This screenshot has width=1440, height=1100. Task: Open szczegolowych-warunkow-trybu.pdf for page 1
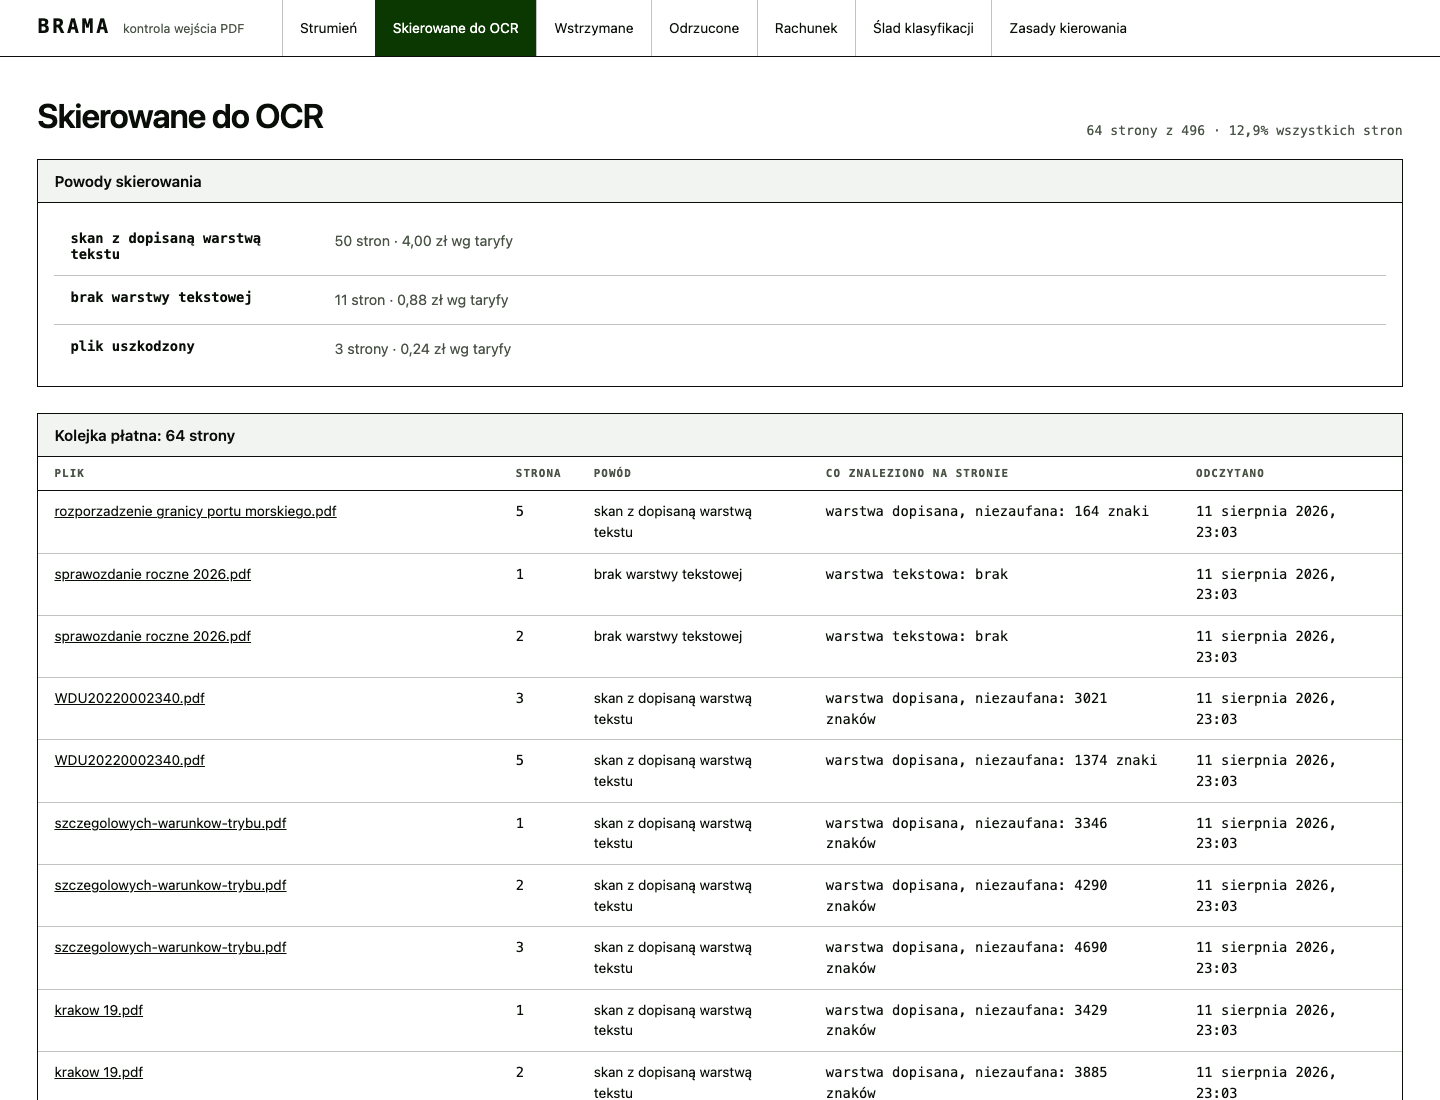click(170, 823)
